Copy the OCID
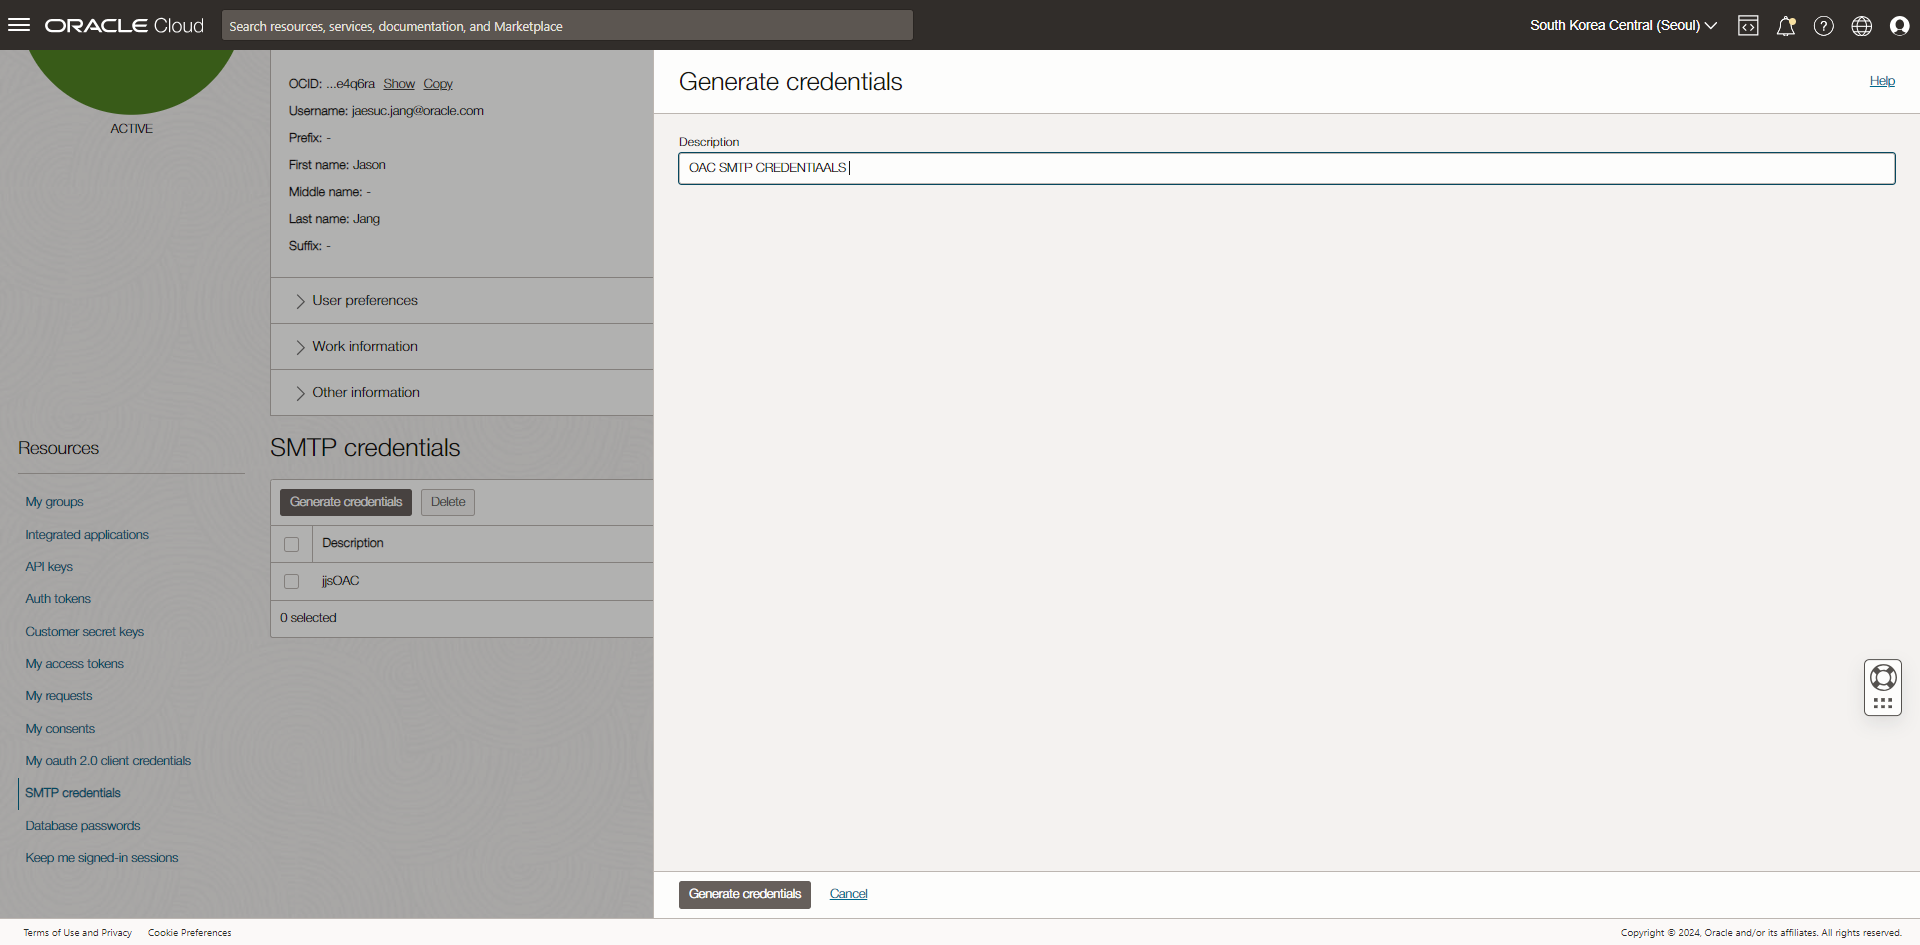 [x=438, y=84]
